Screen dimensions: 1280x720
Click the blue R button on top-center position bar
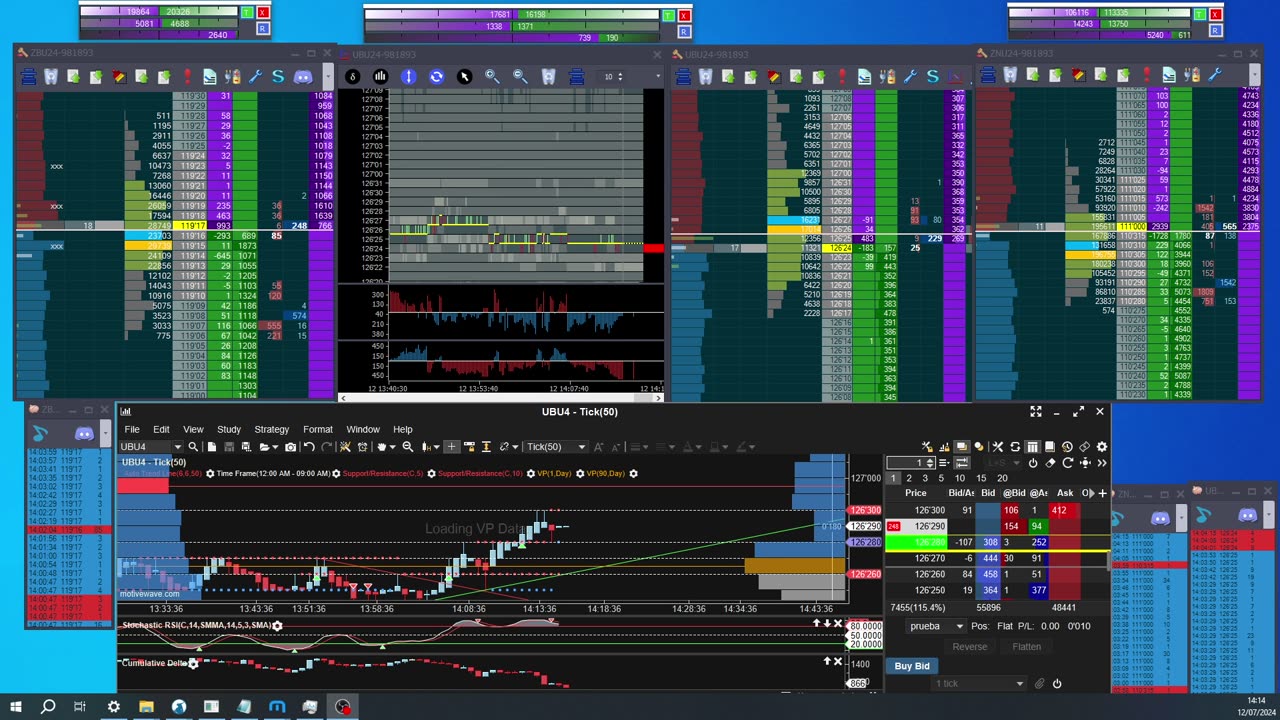[685, 34]
